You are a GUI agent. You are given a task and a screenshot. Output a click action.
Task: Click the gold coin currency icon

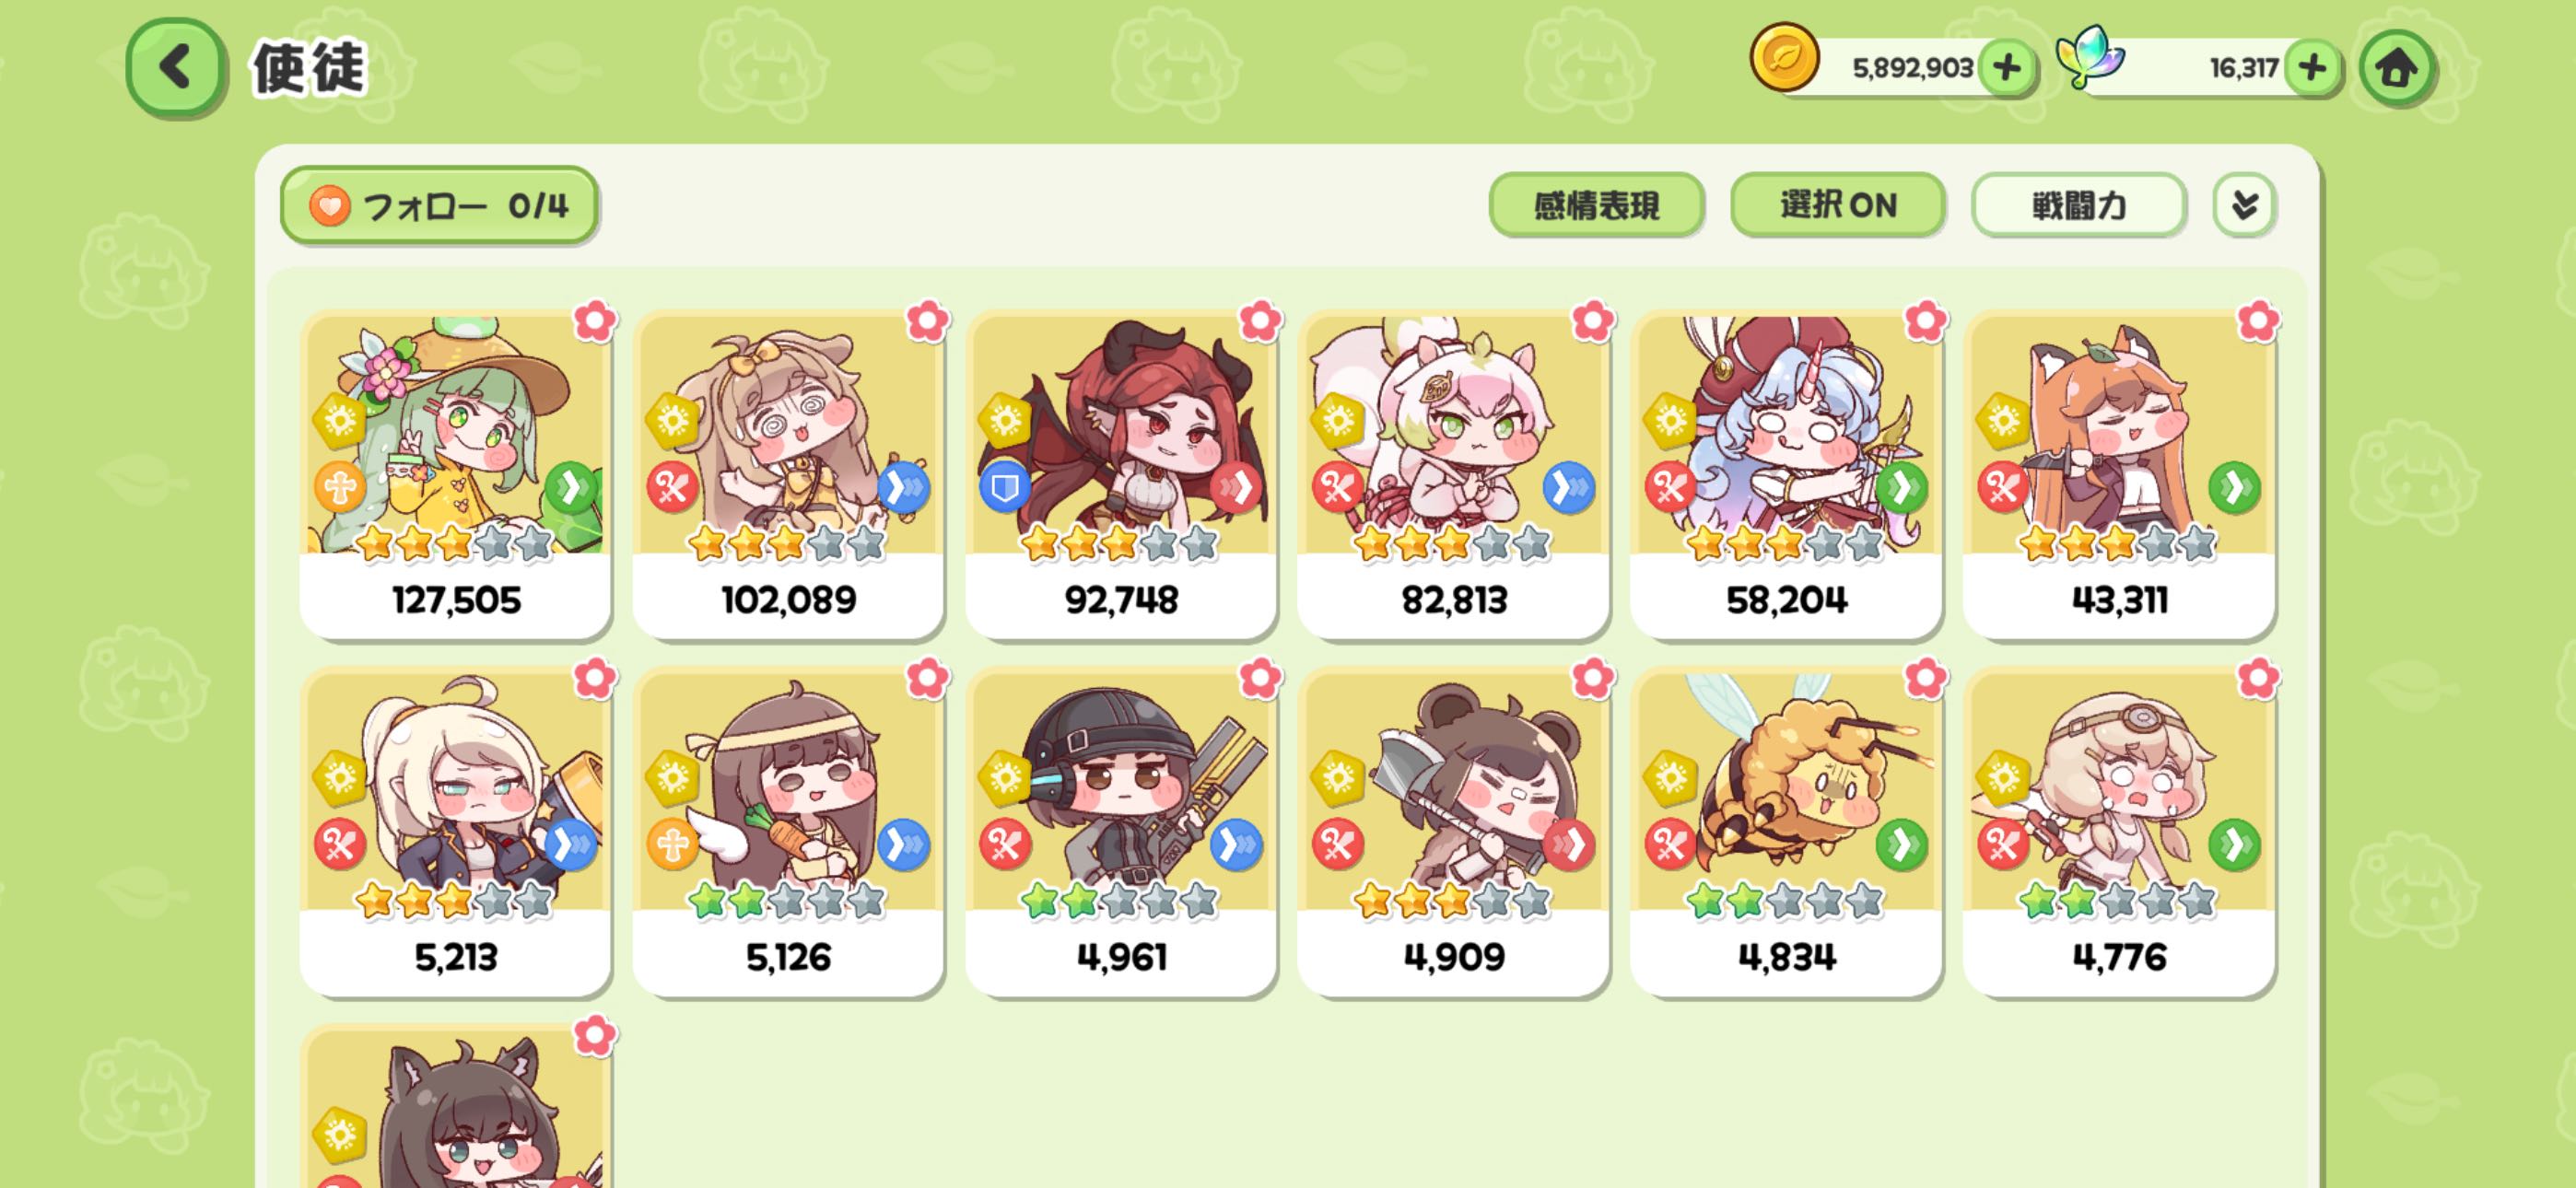(1784, 57)
